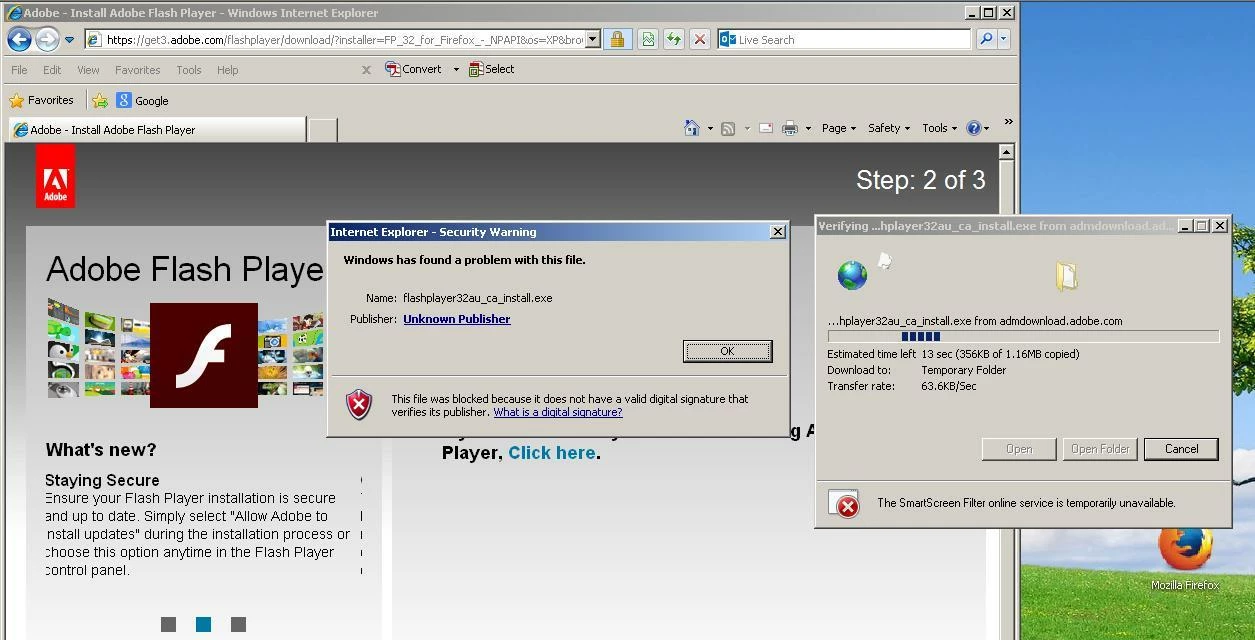Expand the Home button dropdown arrow
Screen dimensions: 1255x640
pyautogui.click(x=710, y=128)
